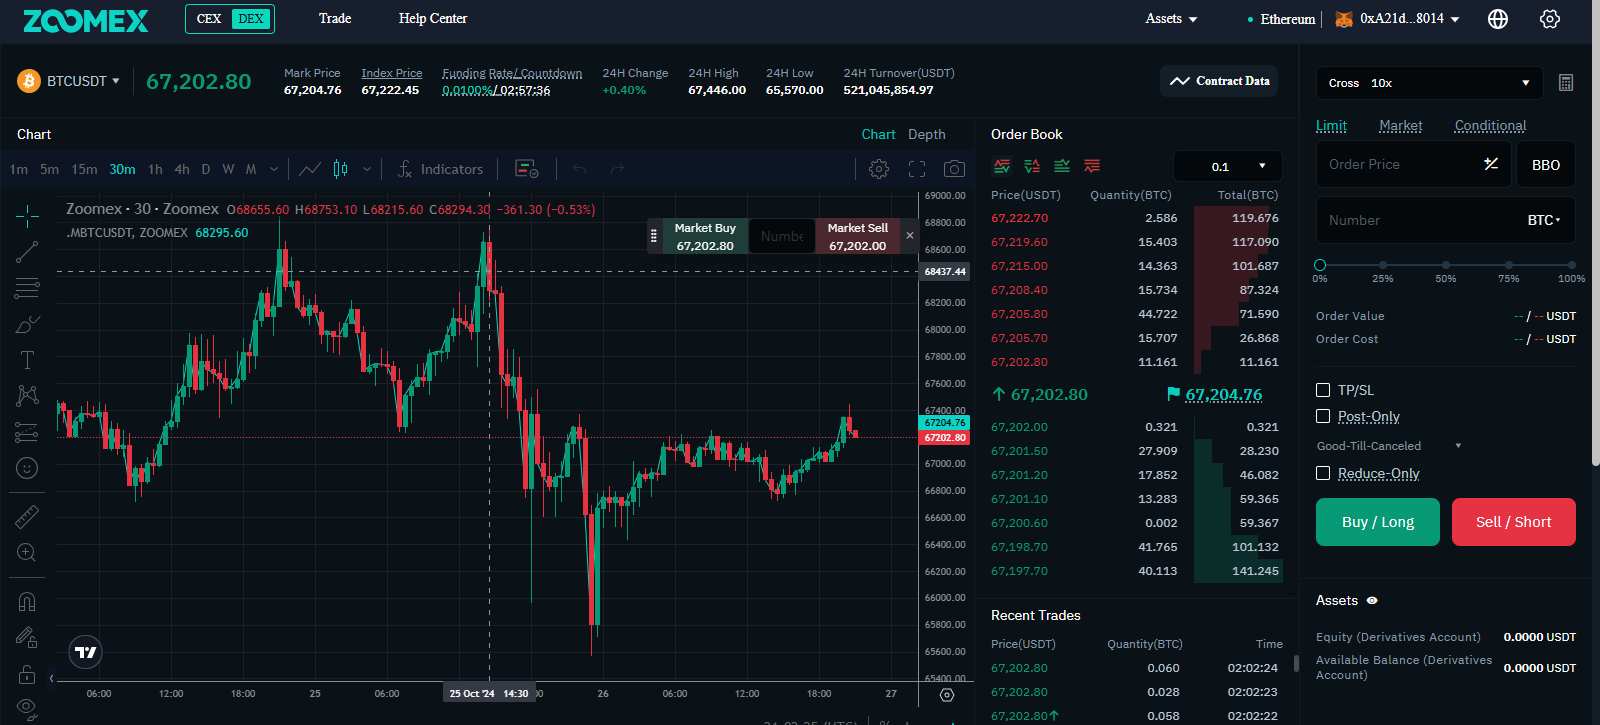Set position size slider to 100%
This screenshot has width=1600, height=725.
(x=1571, y=266)
